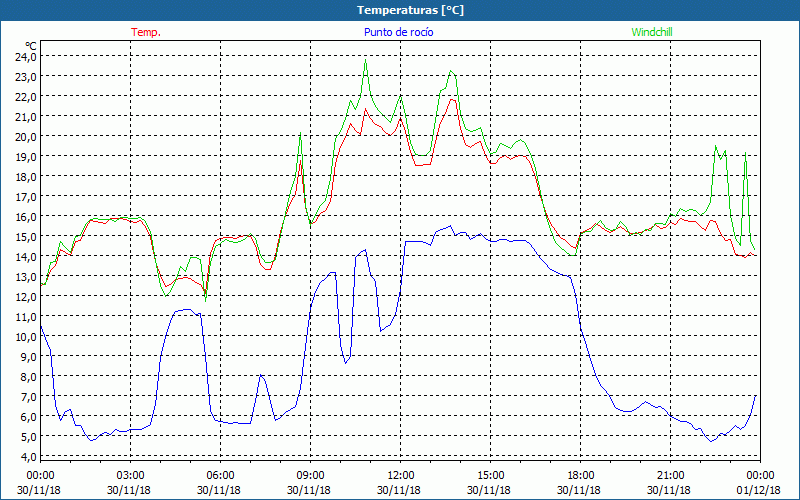Click the 21:00 time axis label
The width and height of the screenshot is (800, 500).
point(669,476)
